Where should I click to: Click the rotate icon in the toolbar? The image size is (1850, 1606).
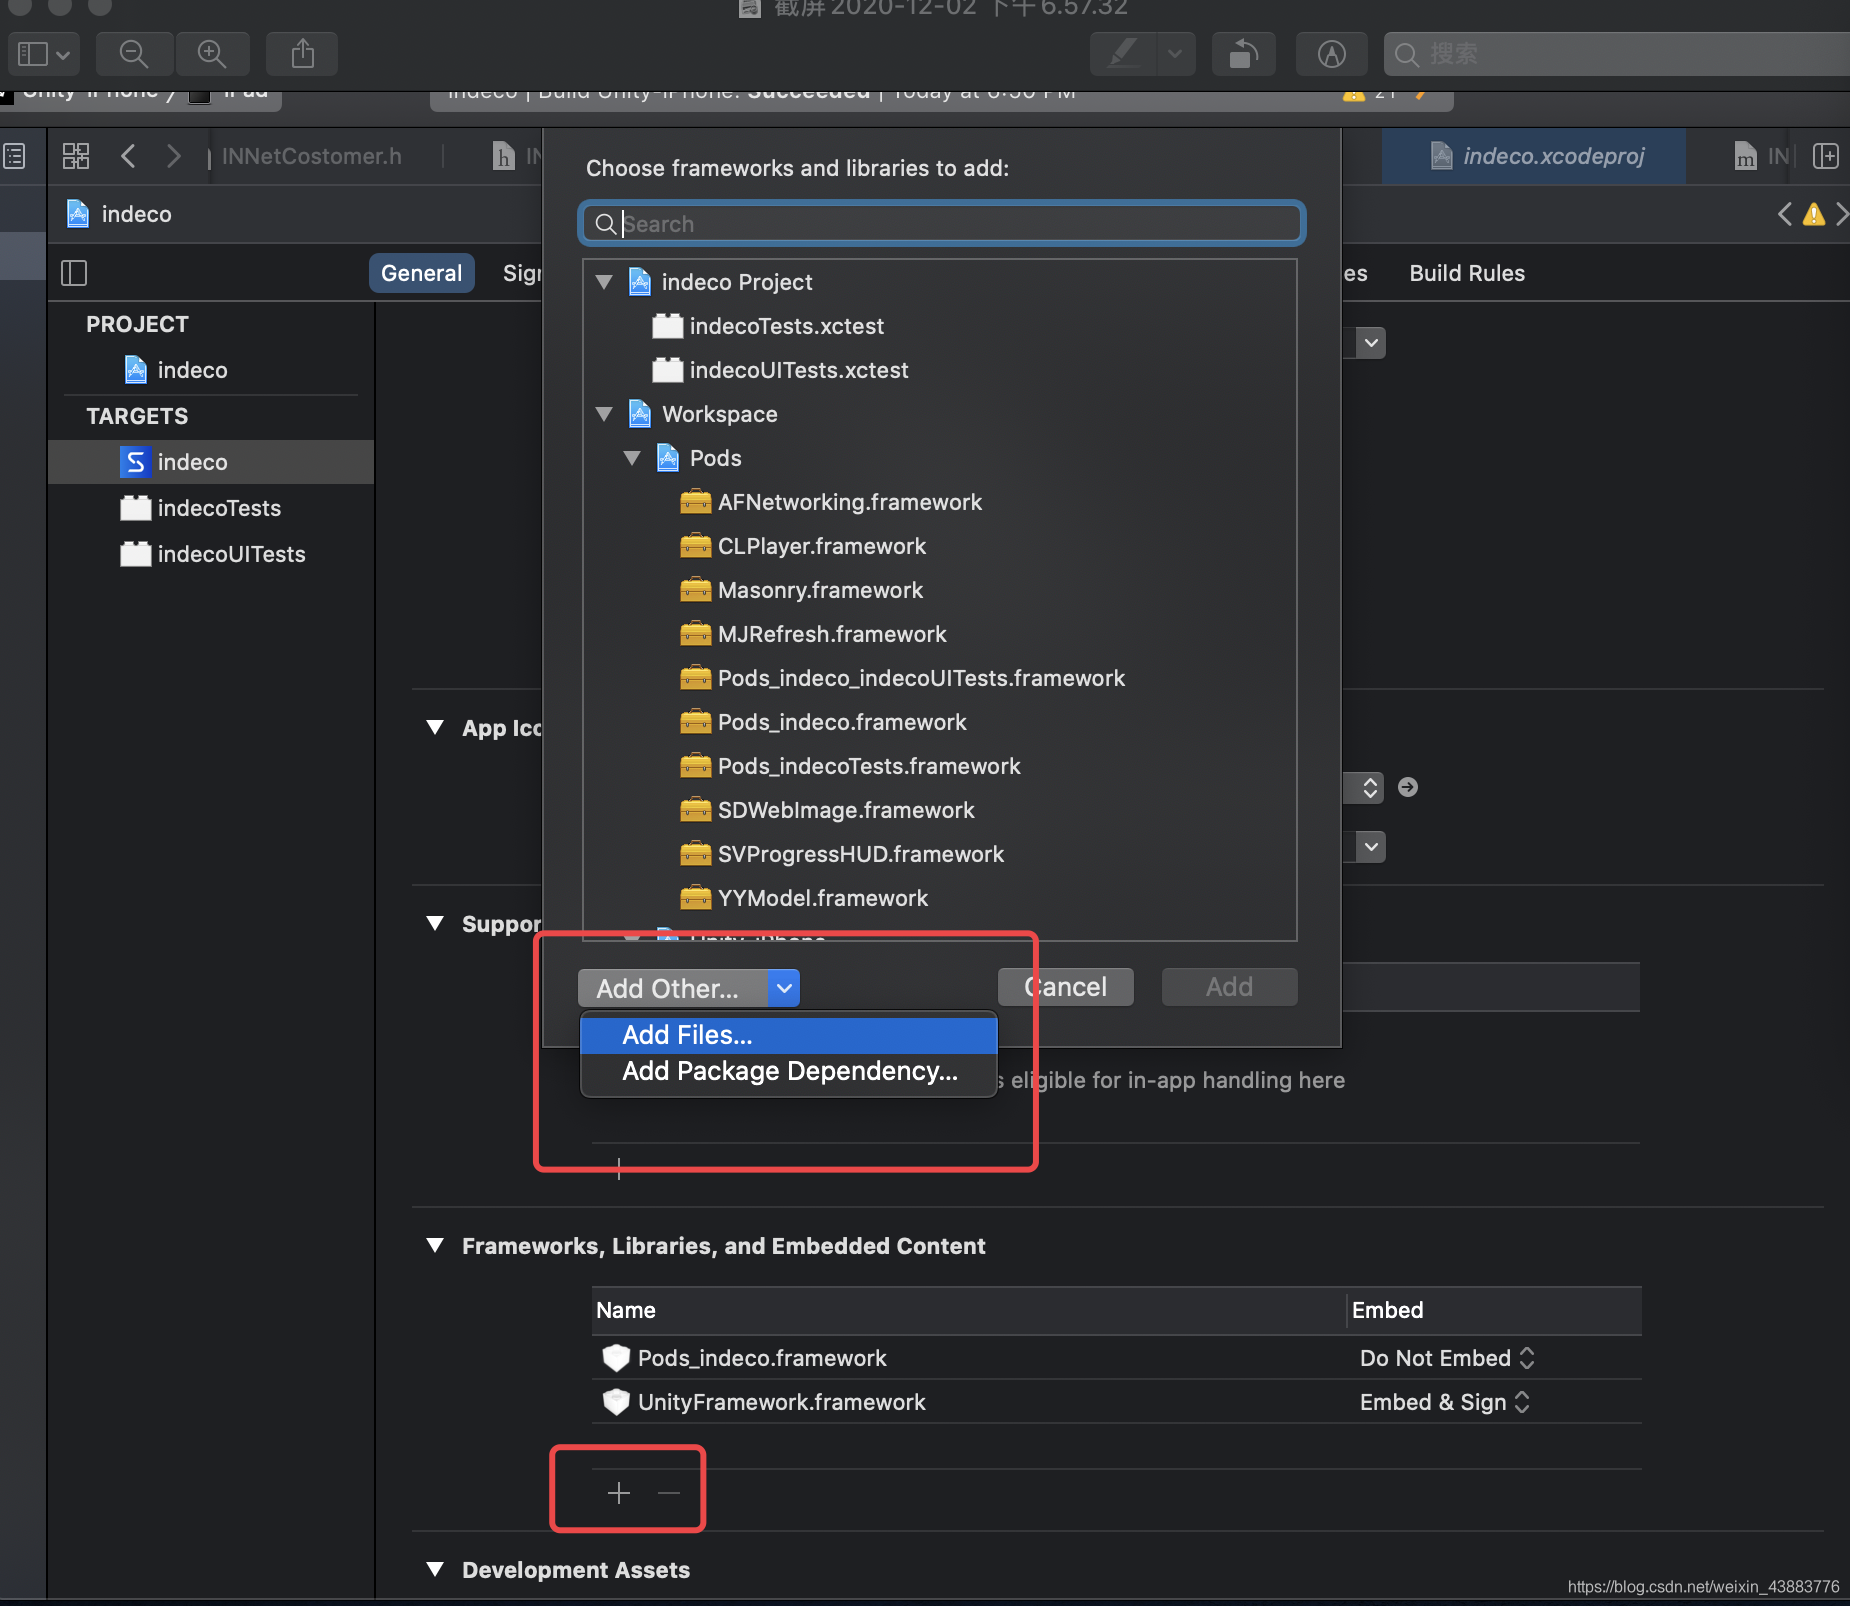[x=1243, y=54]
